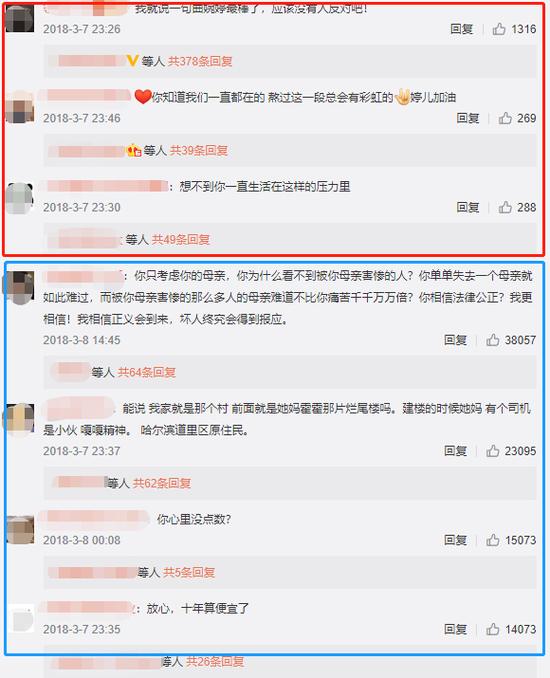This screenshot has width=550, height=678.
Task: Expand the 共378条回复 thread
Action: pyautogui.click(x=200, y=61)
